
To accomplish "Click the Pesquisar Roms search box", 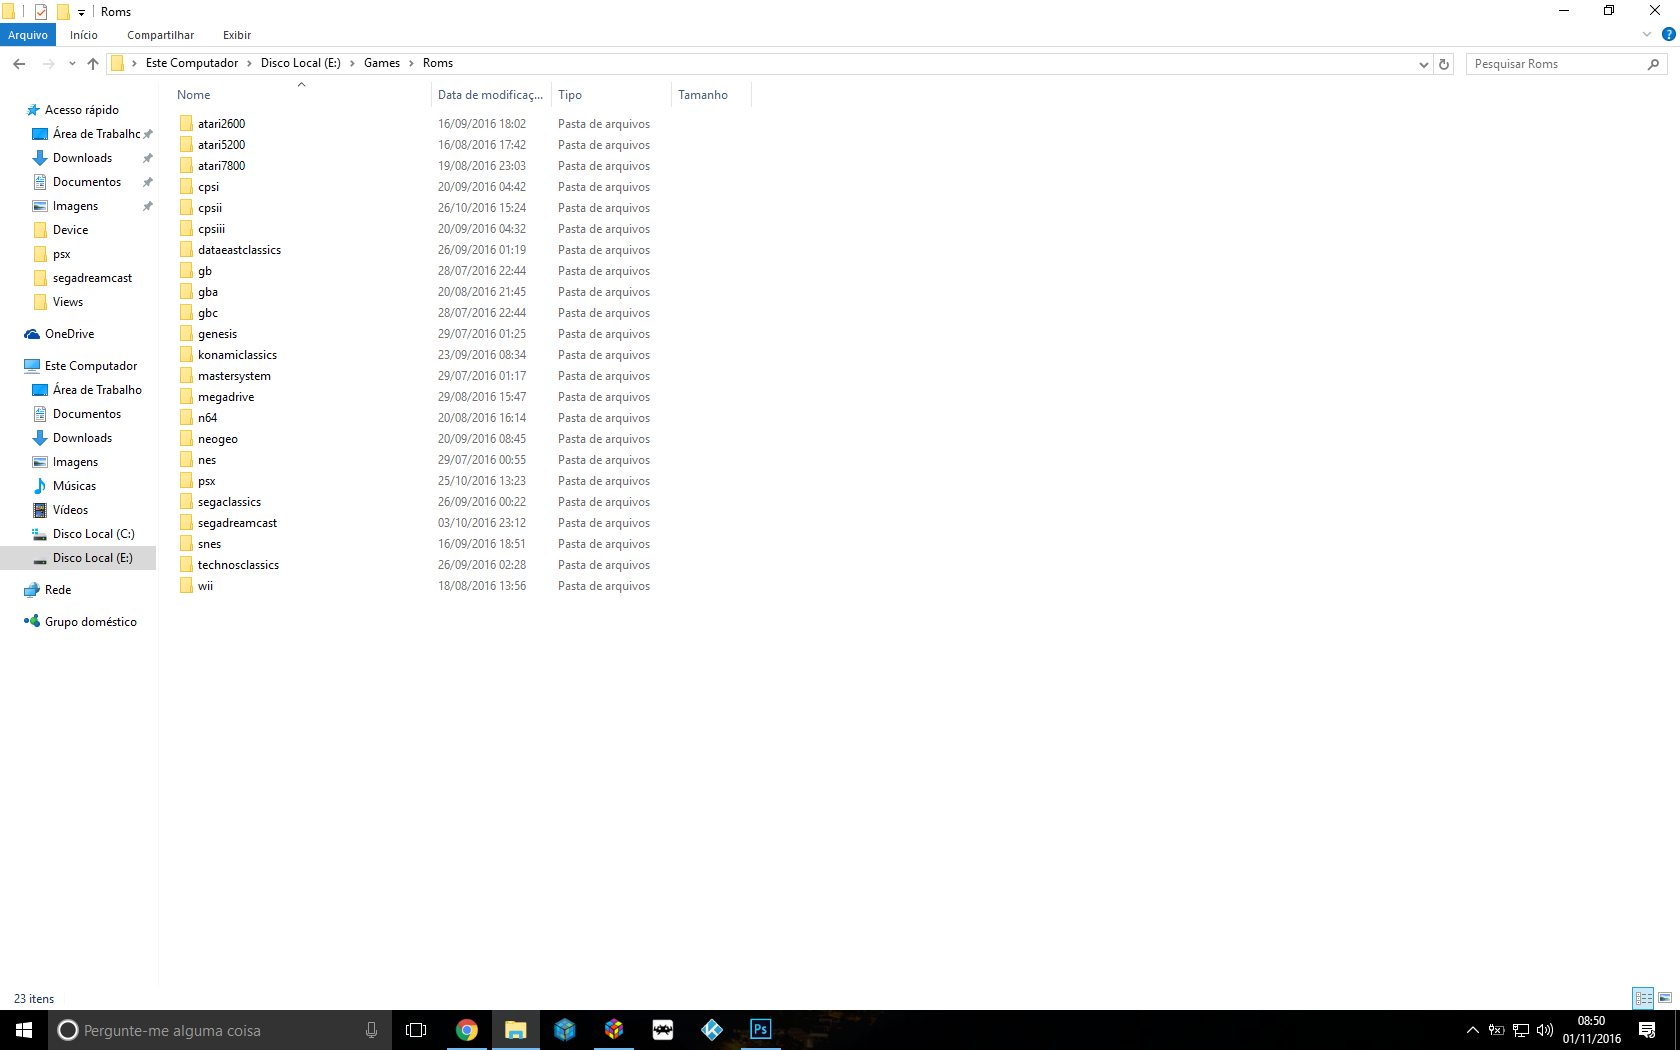I will [1556, 64].
